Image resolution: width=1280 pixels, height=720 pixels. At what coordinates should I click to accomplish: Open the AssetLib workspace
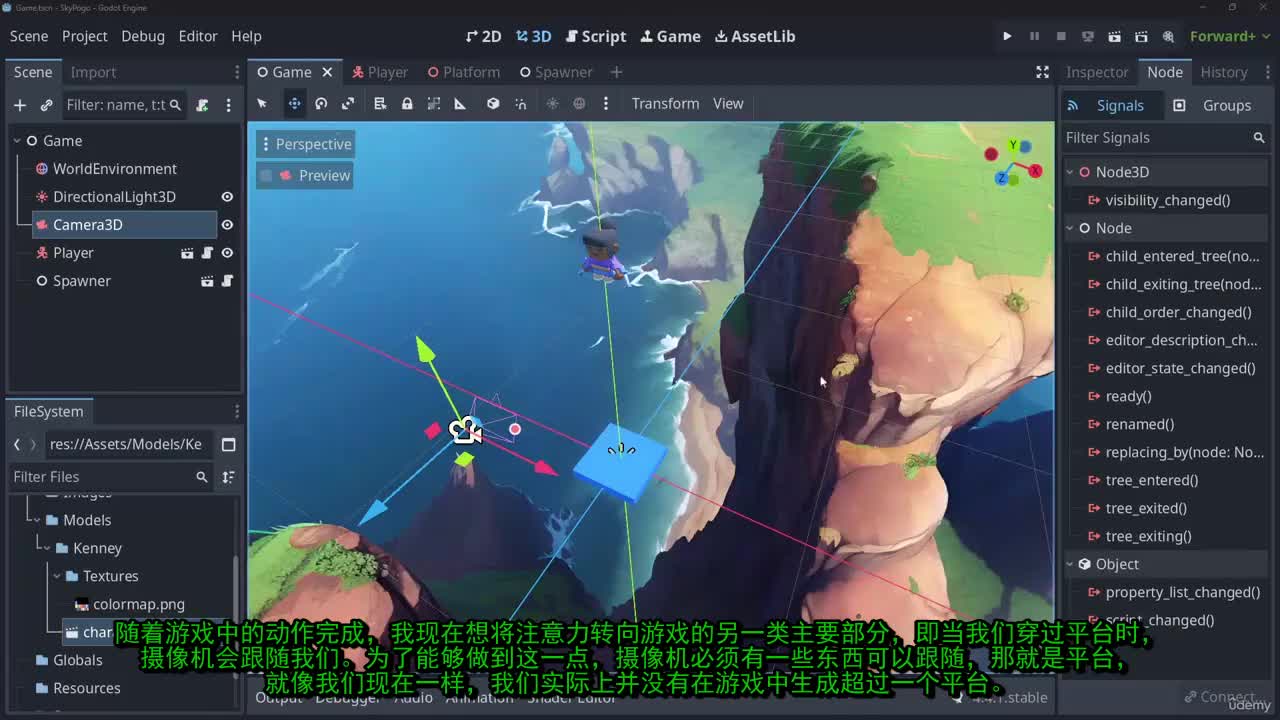tap(755, 36)
